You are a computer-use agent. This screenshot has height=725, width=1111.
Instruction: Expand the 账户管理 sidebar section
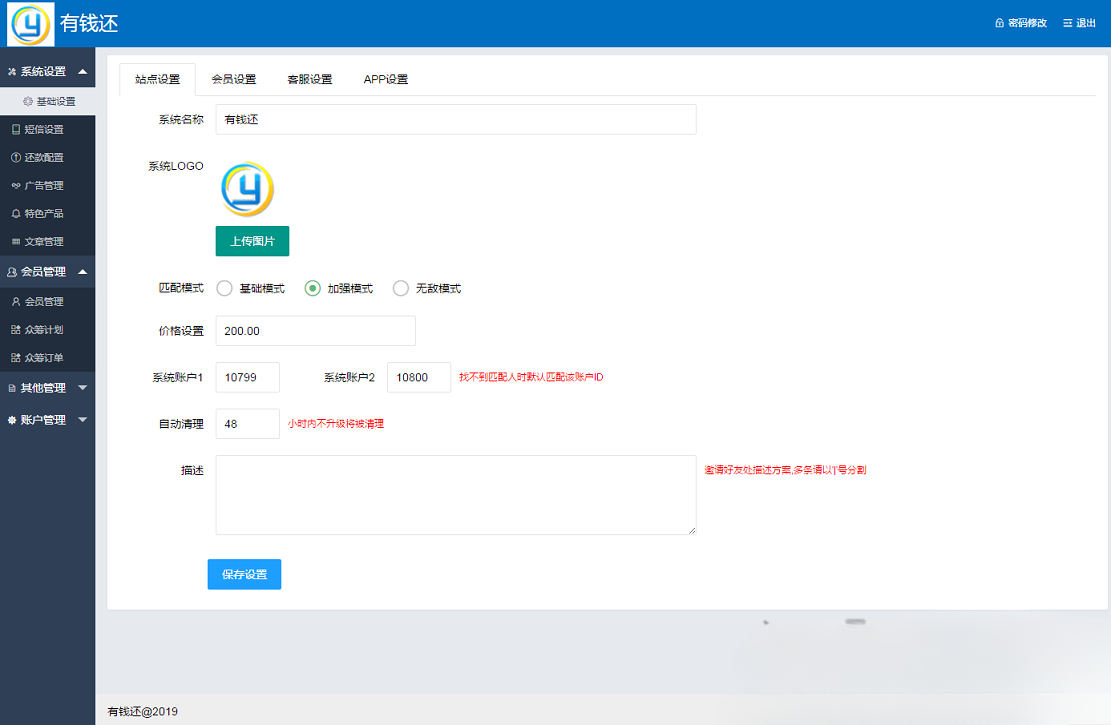click(x=44, y=419)
